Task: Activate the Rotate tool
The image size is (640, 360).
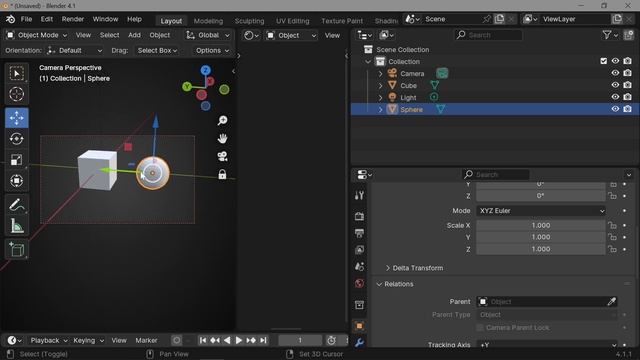Action: pos(17,139)
